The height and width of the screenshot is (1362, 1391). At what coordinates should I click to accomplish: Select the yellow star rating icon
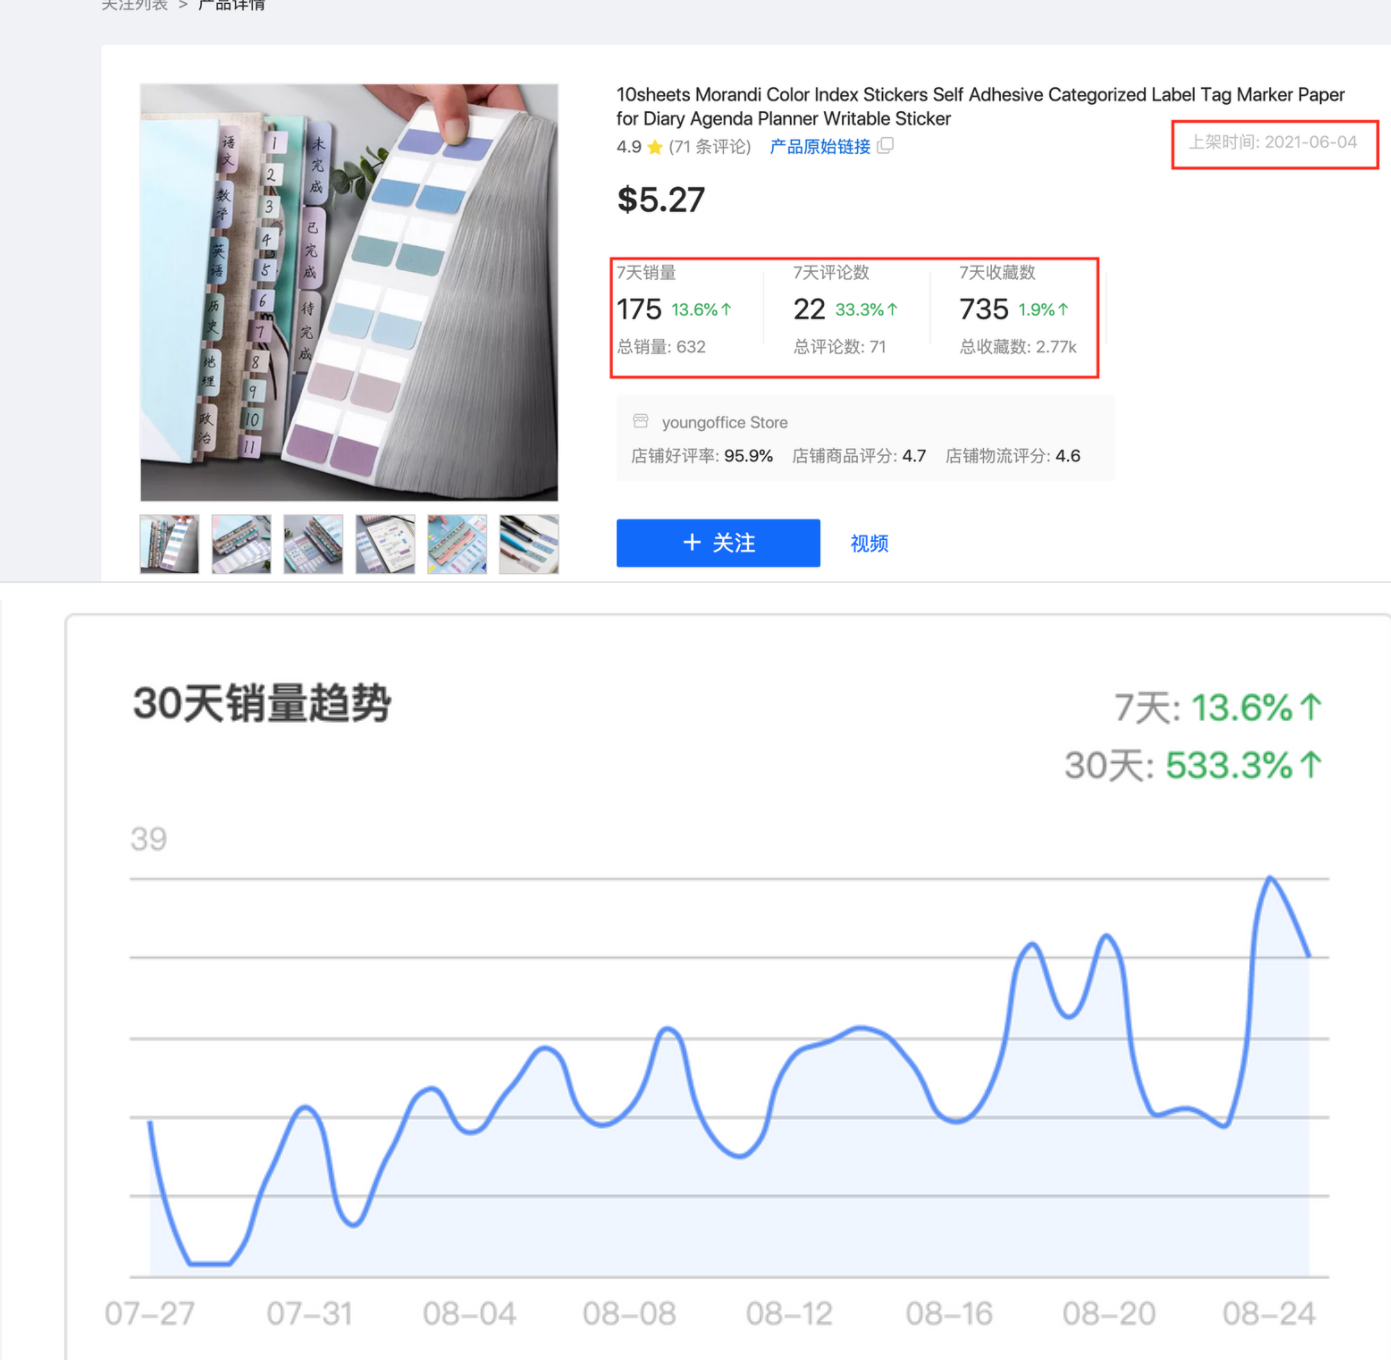(654, 146)
